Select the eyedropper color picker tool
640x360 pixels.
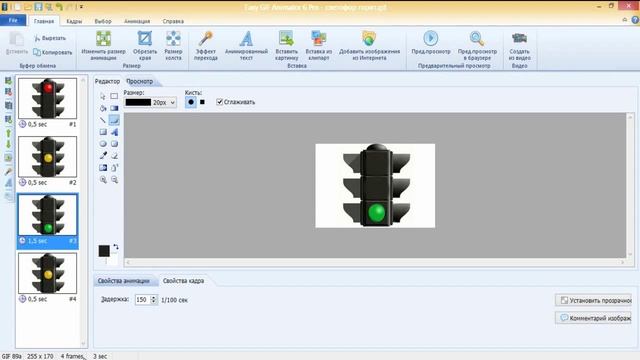point(103,156)
